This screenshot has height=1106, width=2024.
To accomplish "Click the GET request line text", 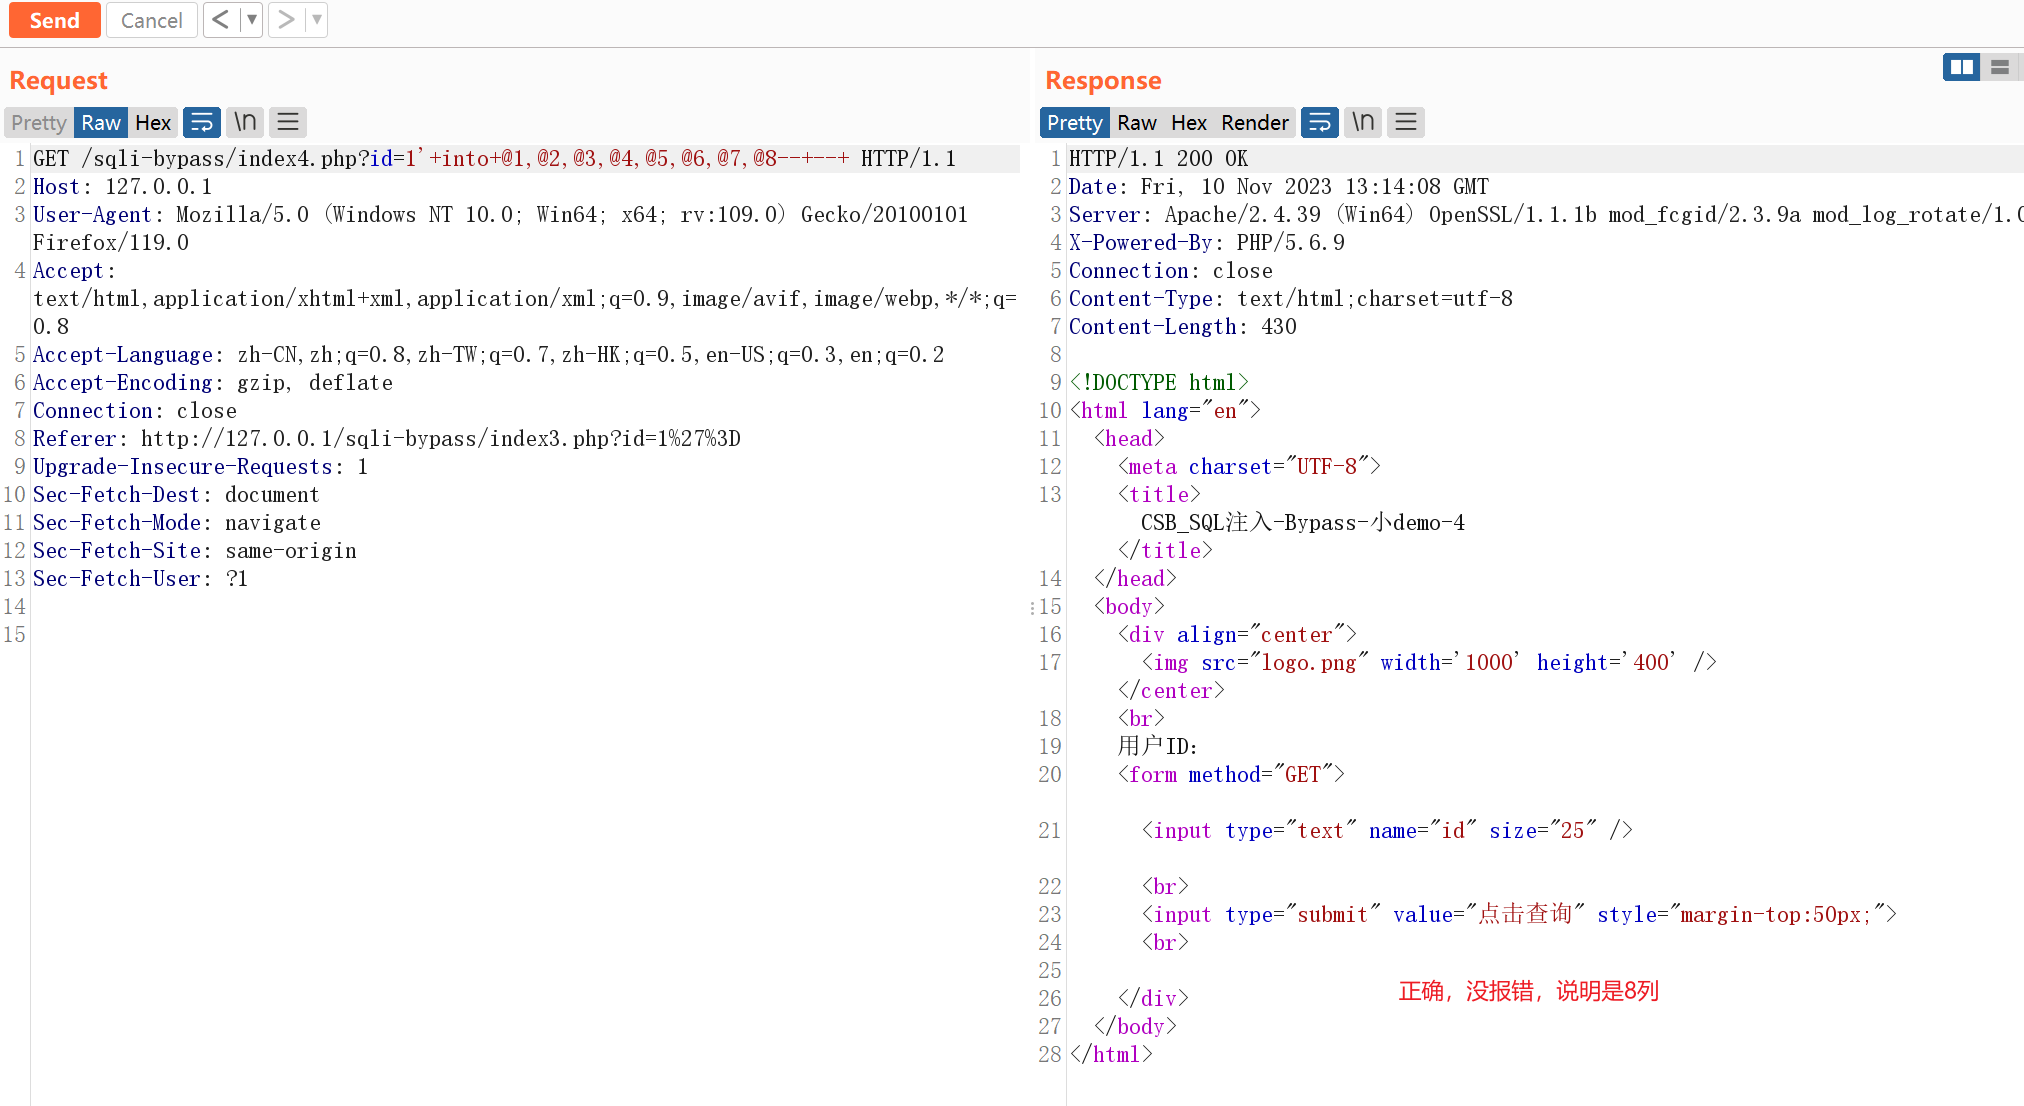I will (x=494, y=158).
